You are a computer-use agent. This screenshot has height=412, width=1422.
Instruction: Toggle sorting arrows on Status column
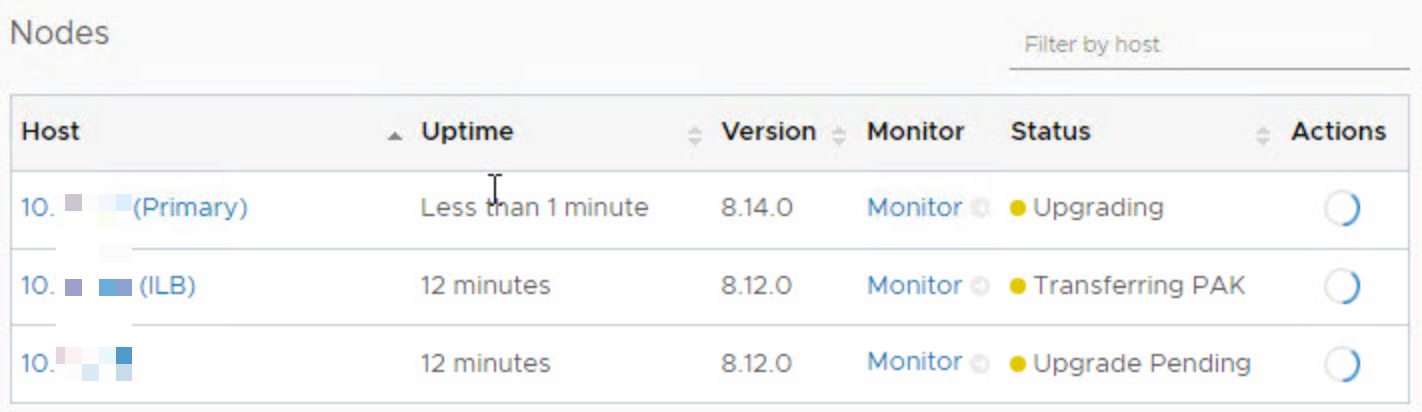pos(1263,135)
